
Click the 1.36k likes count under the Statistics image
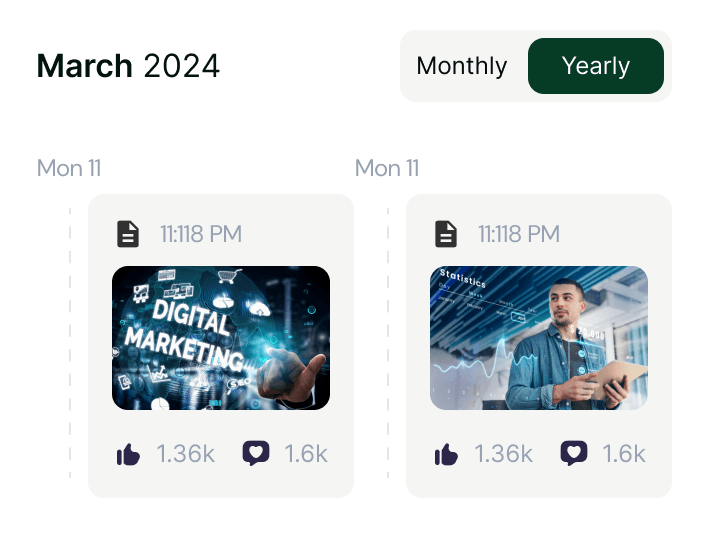pos(504,454)
